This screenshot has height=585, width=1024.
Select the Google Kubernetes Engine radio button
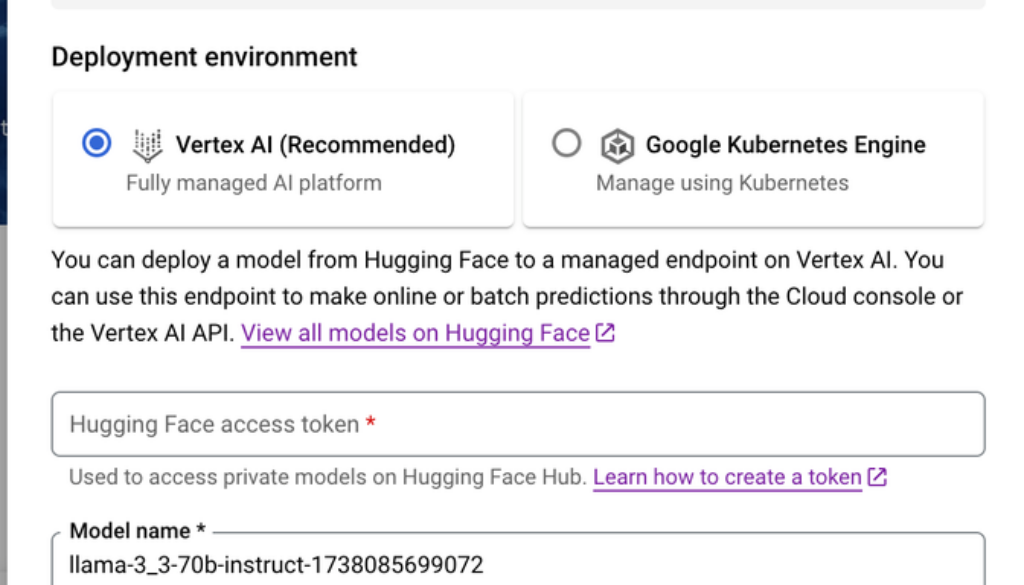tap(566, 144)
